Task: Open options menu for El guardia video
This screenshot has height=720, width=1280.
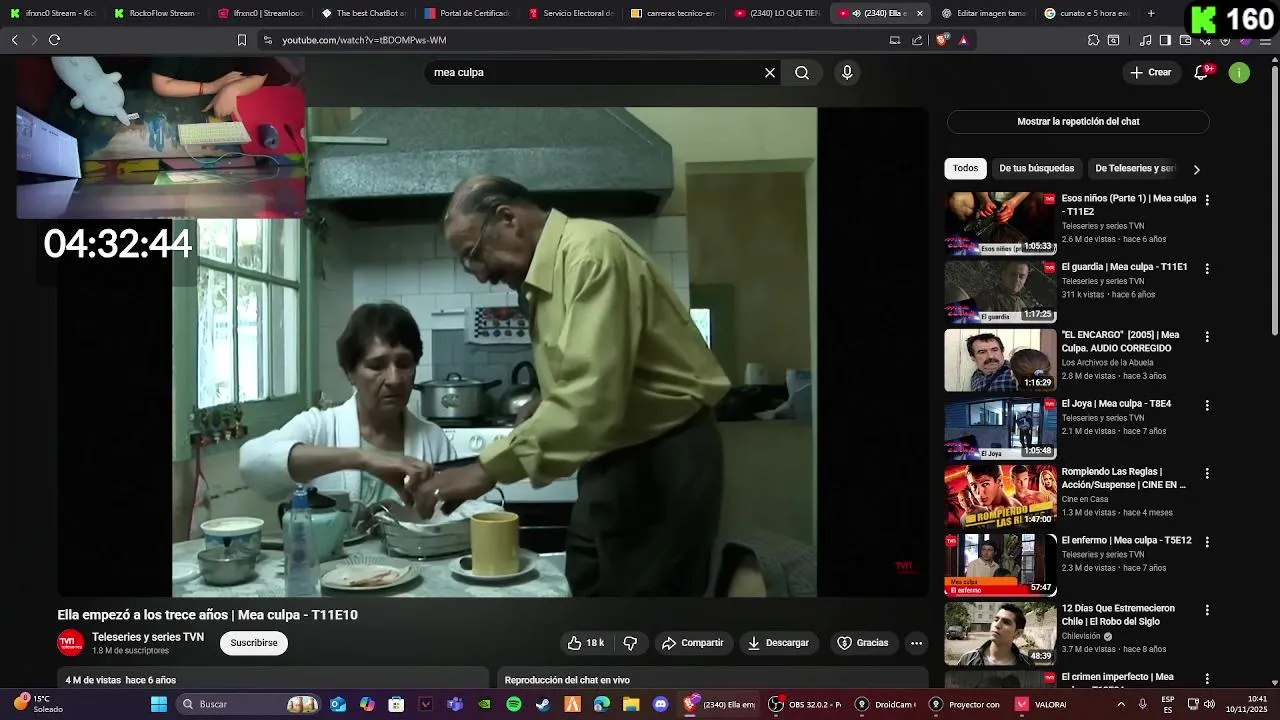Action: [1207, 269]
